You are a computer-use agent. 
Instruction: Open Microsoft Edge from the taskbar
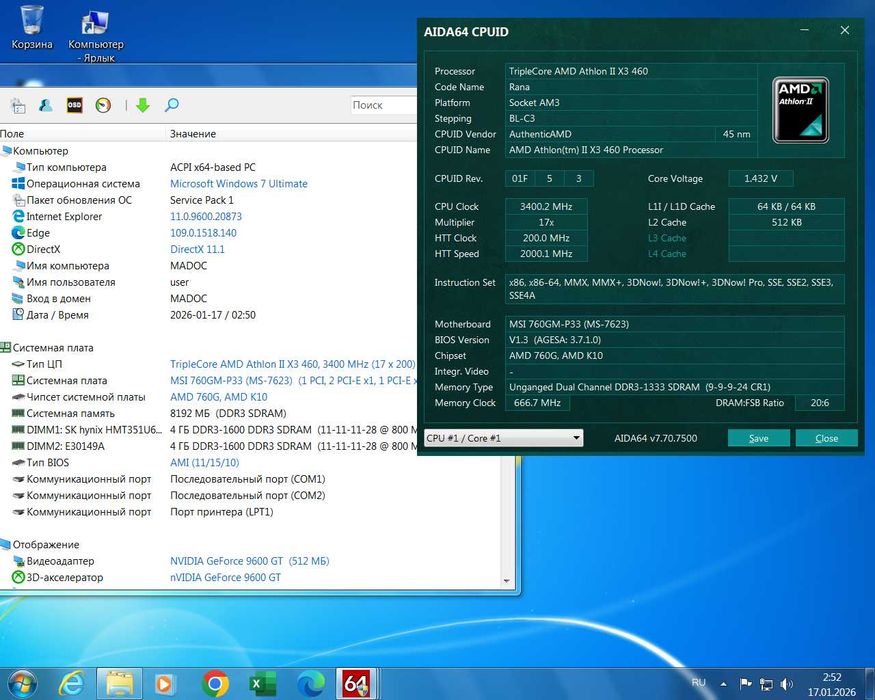[x=310, y=684]
